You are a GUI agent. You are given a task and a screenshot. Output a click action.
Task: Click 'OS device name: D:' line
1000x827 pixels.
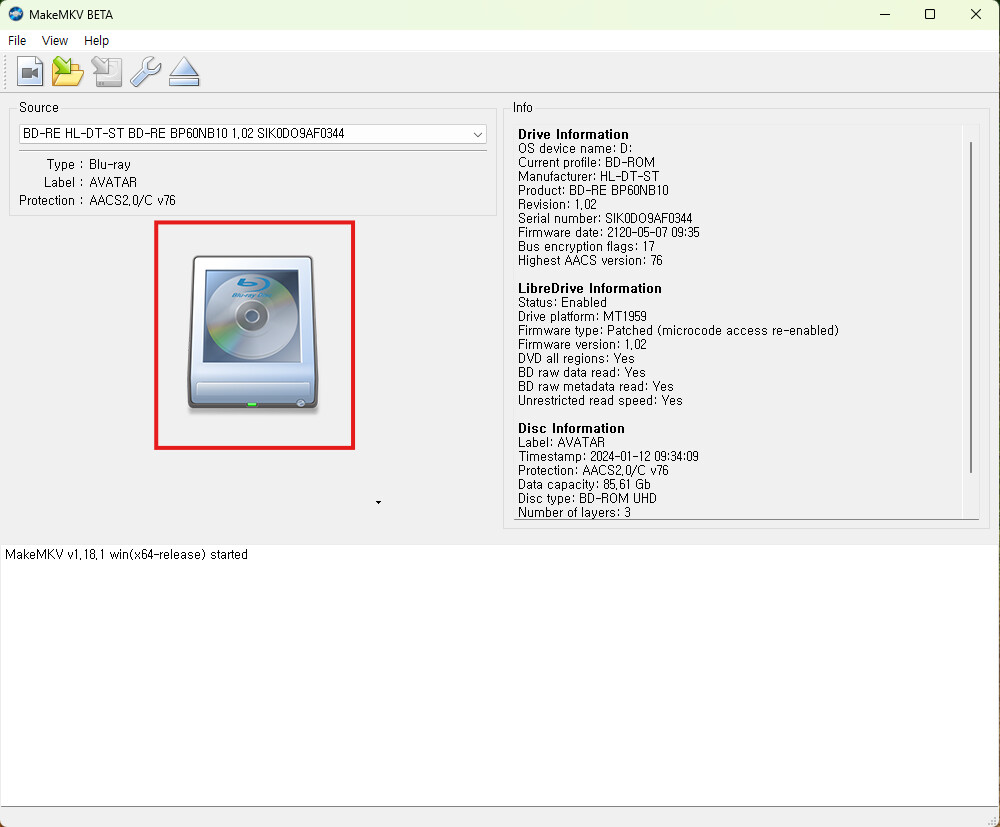tap(575, 149)
